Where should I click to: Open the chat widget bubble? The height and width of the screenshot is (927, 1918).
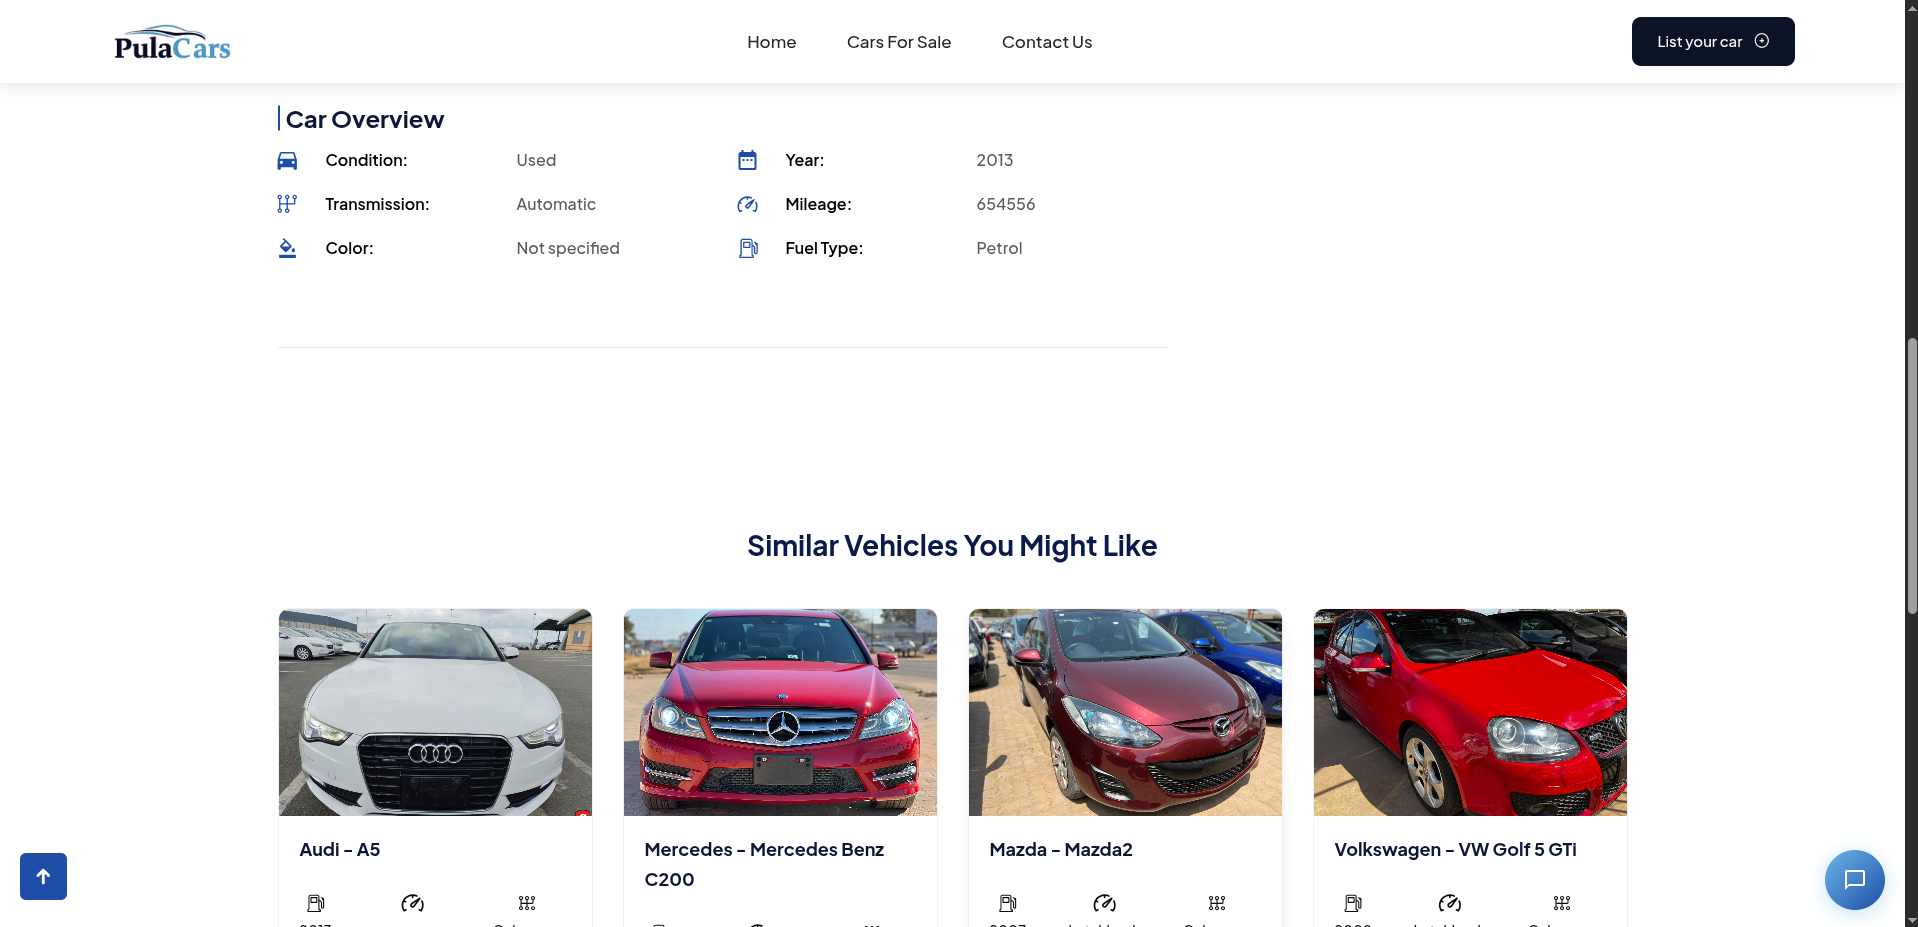coord(1854,879)
